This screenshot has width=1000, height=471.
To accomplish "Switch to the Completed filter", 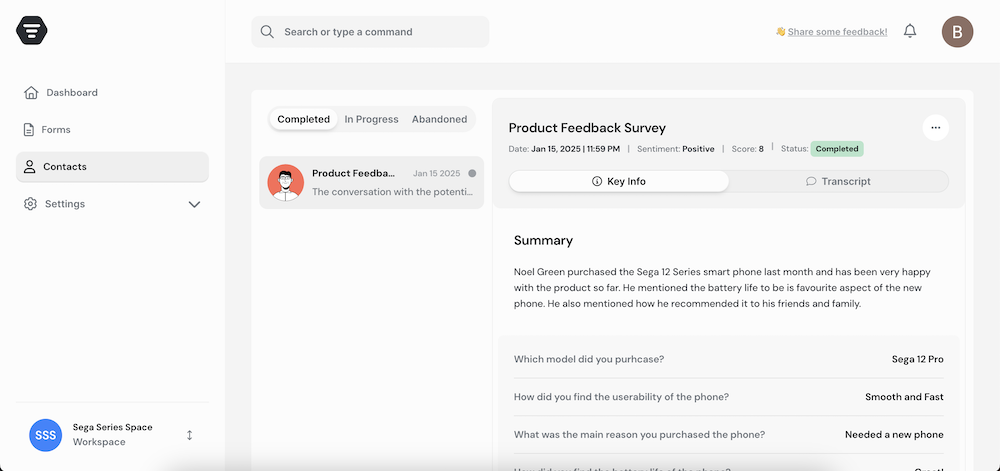I will (303, 119).
